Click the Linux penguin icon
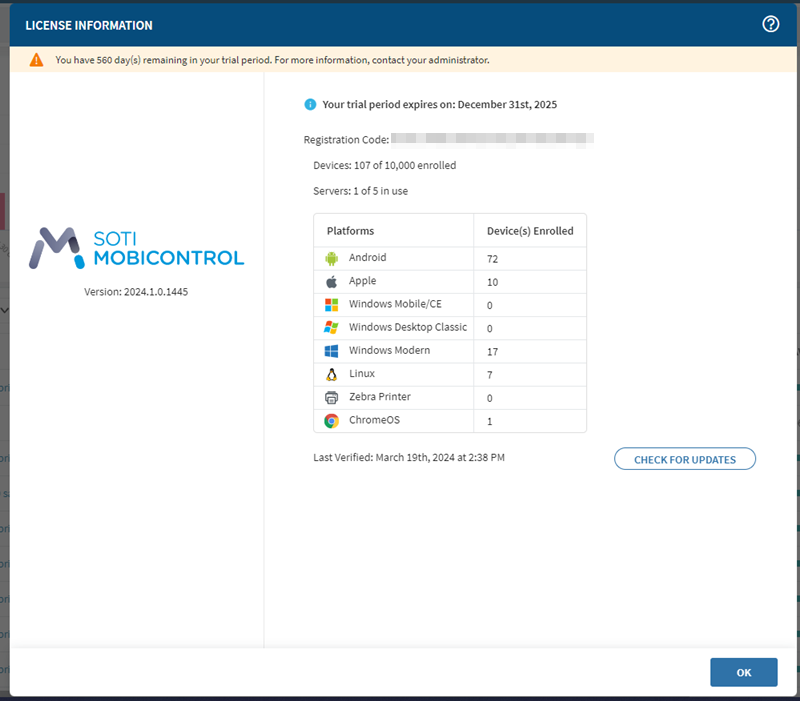The width and height of the screenshot is (800, 701). pos(331,374)
